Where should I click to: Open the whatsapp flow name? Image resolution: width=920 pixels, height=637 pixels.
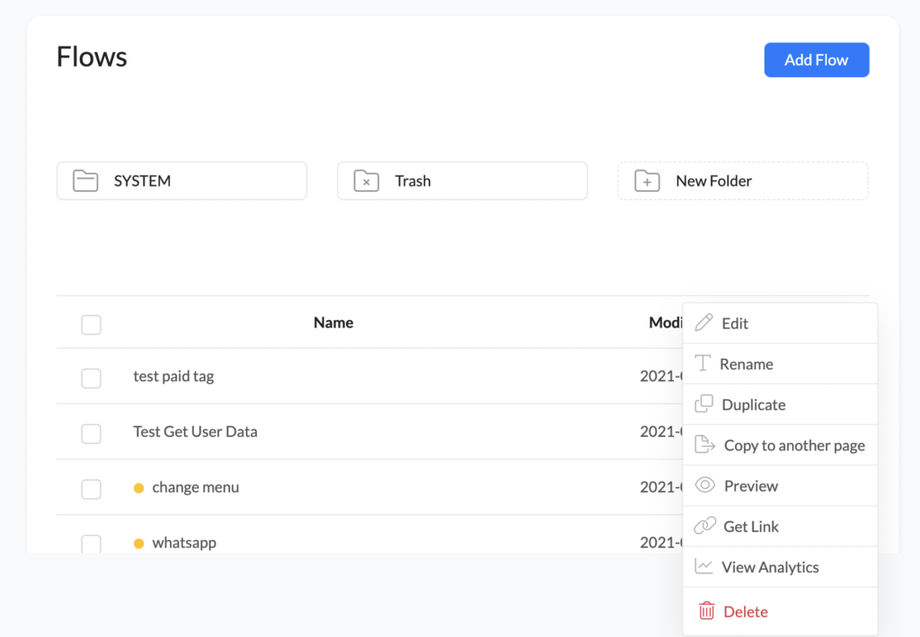[x=184, y=542]
